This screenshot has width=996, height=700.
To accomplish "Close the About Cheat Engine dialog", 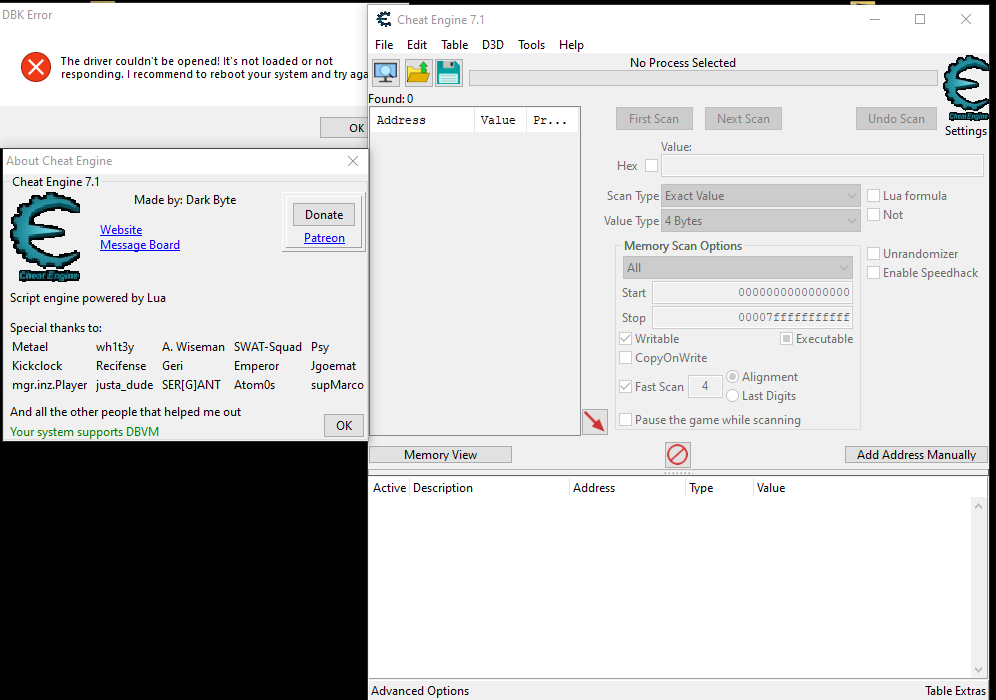I will coord(353,161).
